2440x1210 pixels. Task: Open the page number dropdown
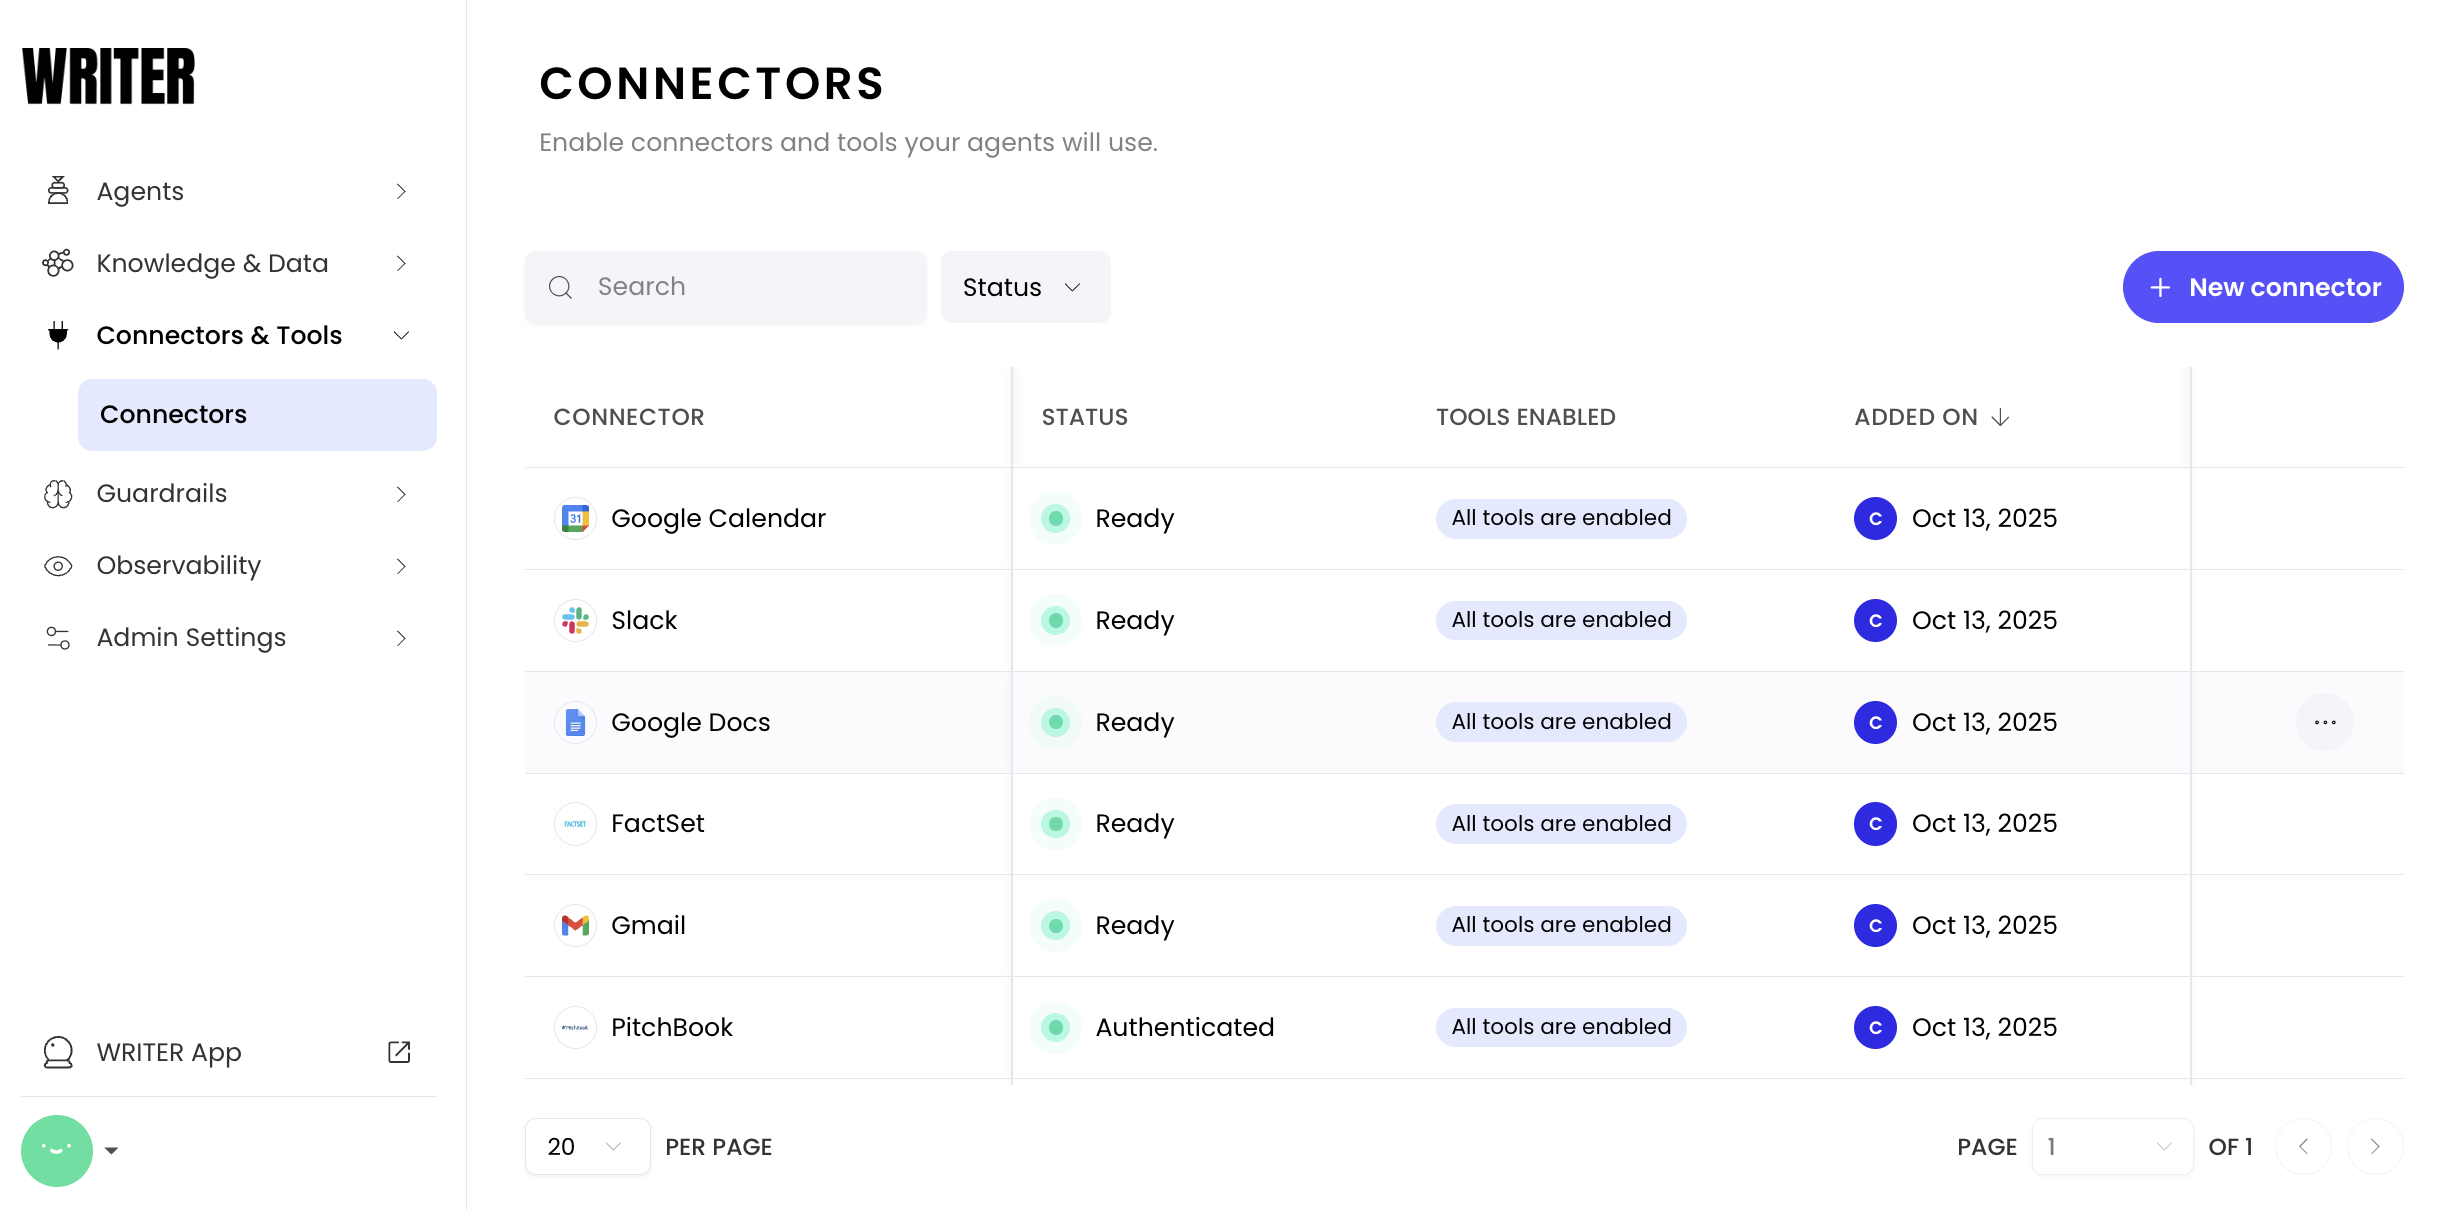[x=2111, y=1147]
